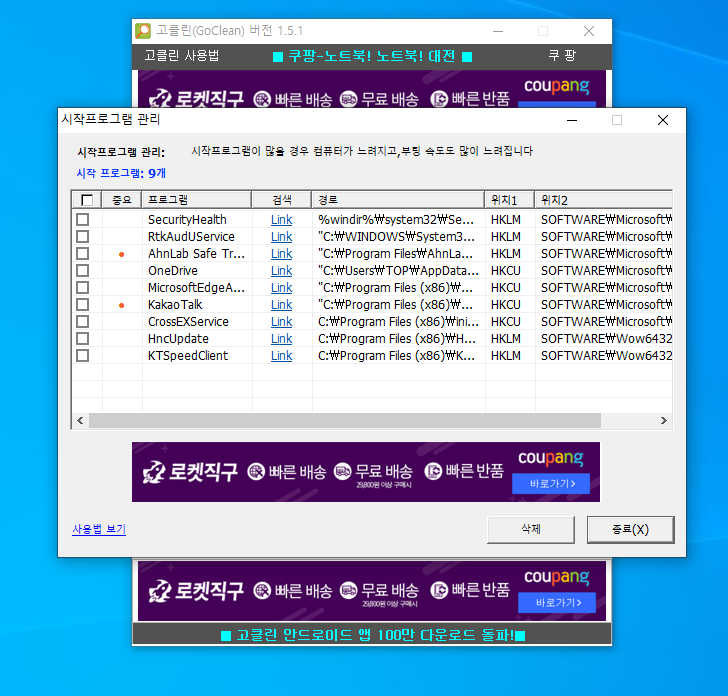
Task: Click 바로가기 in GoClean's bottom Coupang banner
Action: click(557, 603)
